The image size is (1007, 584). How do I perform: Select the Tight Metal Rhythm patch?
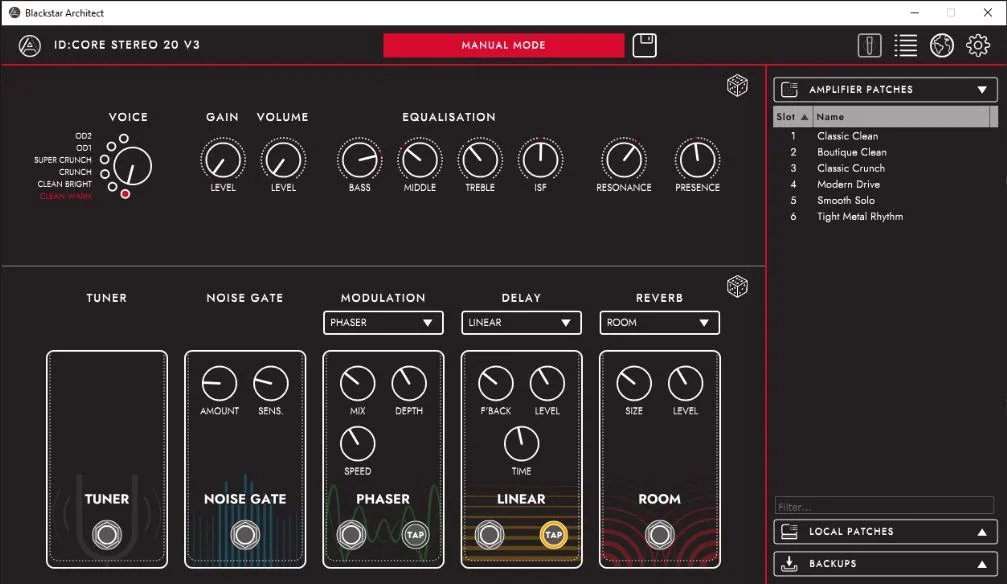tap(859, 216)
